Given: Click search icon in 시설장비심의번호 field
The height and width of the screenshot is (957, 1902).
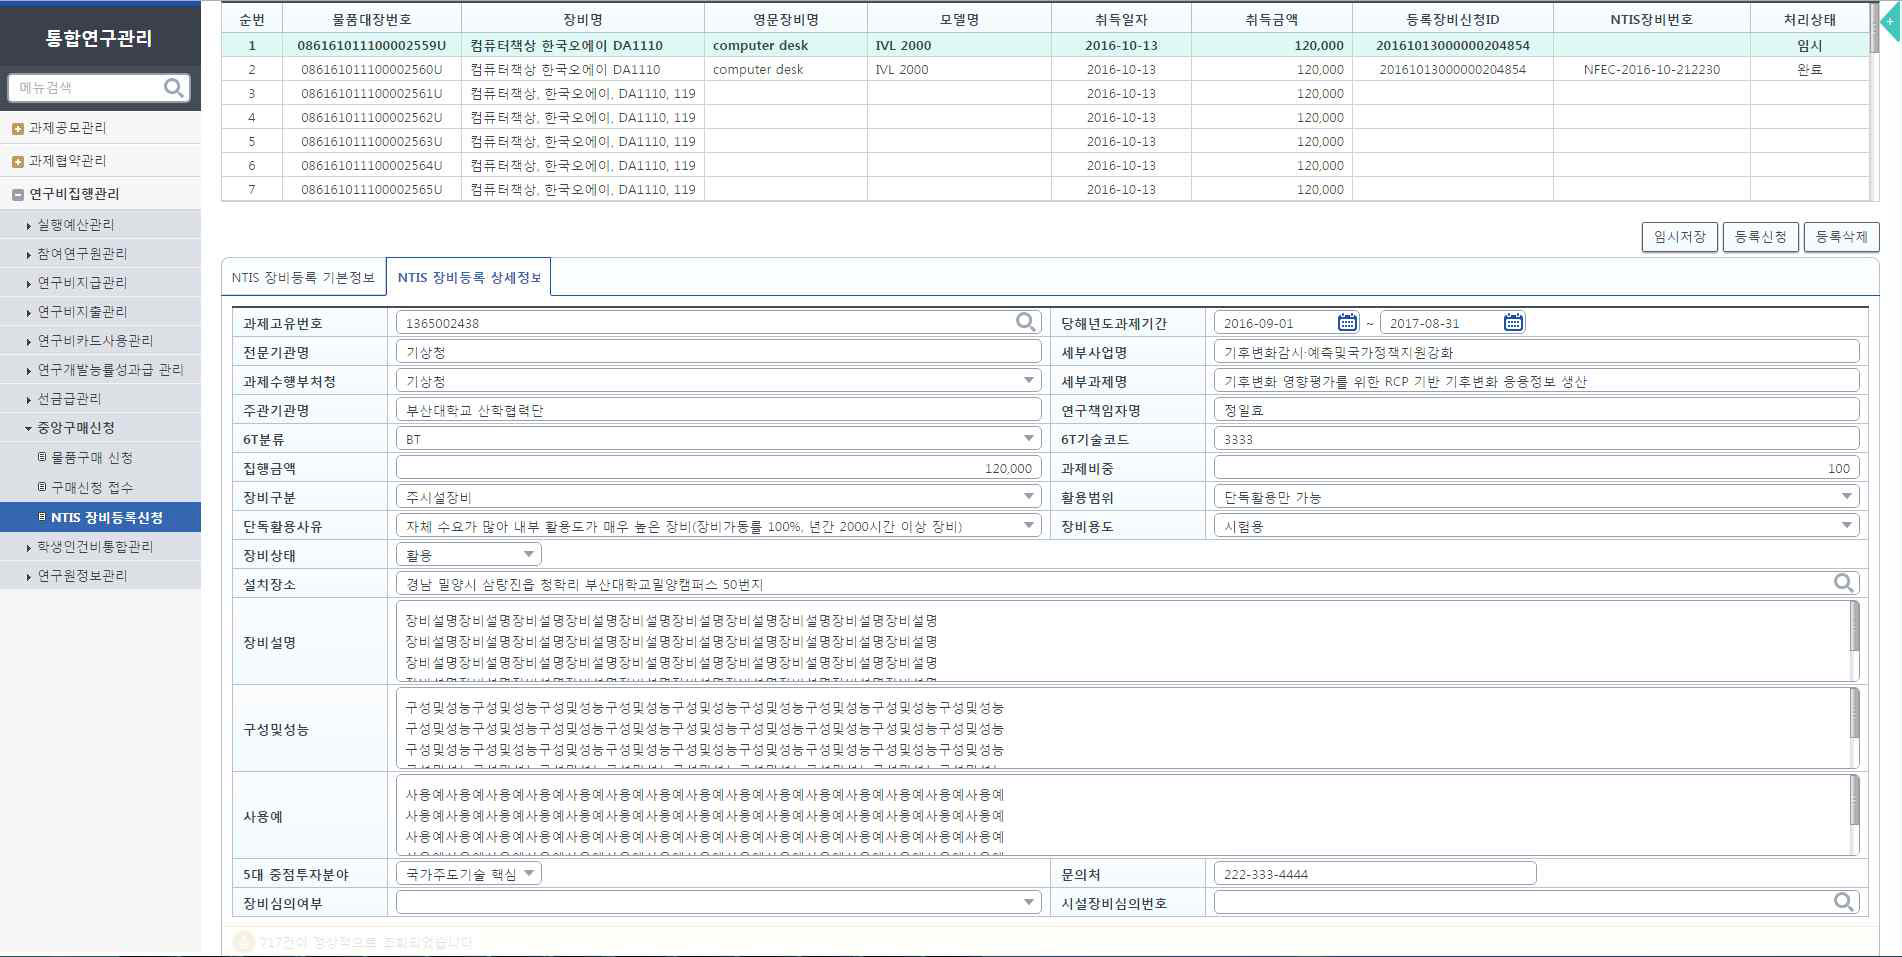Looking at the screenshot, I should point(1844,902).
